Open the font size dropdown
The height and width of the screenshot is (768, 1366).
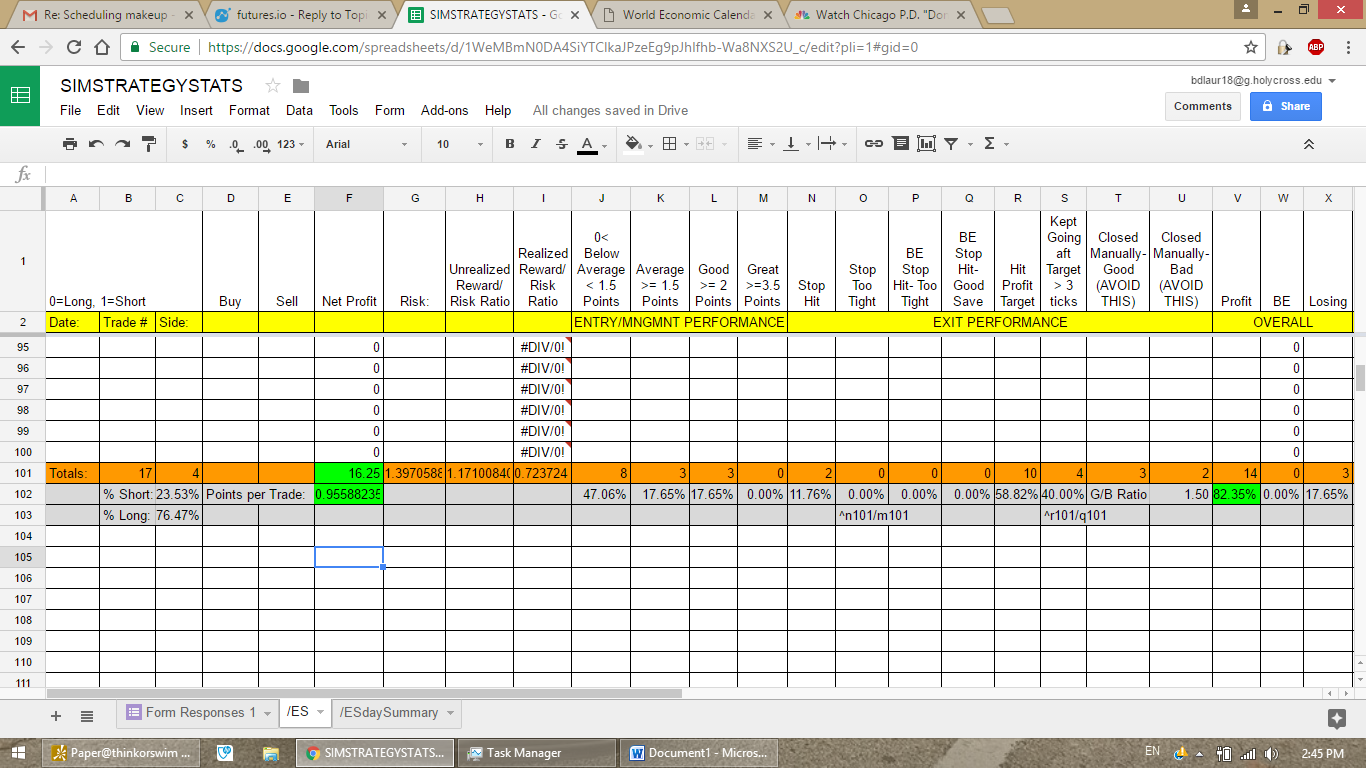459,144
